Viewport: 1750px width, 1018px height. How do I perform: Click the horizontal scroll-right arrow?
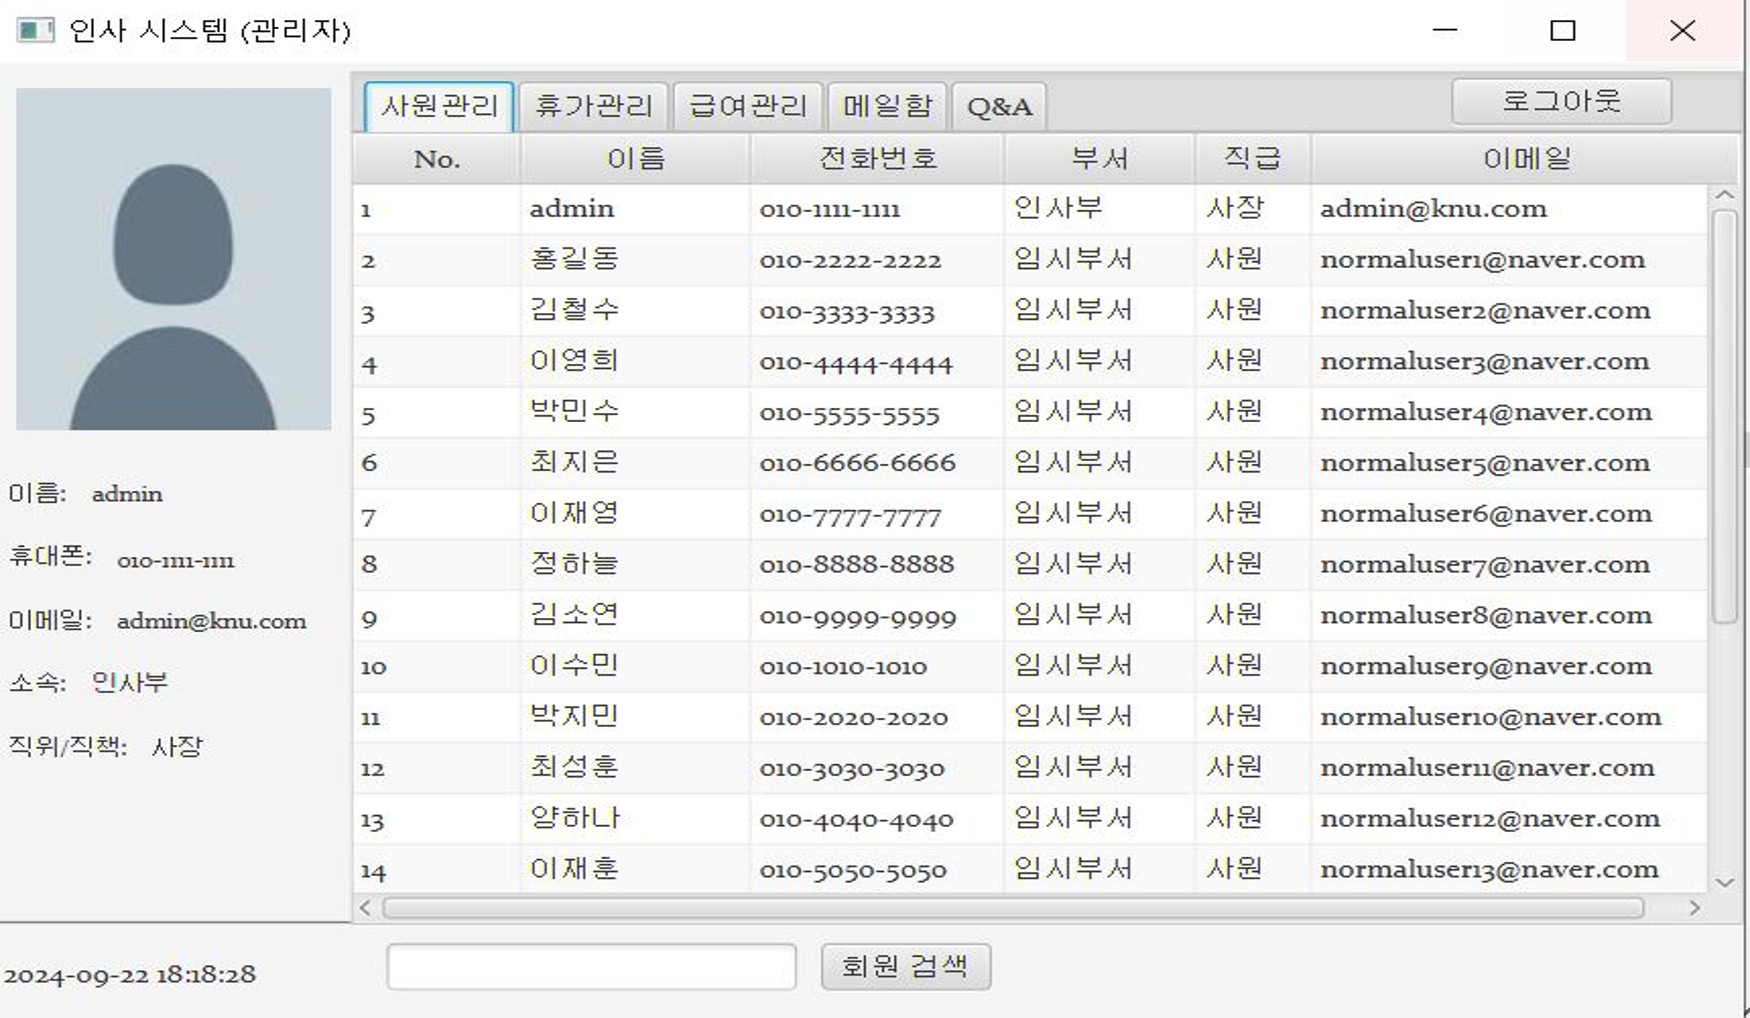coord(1694,908)
